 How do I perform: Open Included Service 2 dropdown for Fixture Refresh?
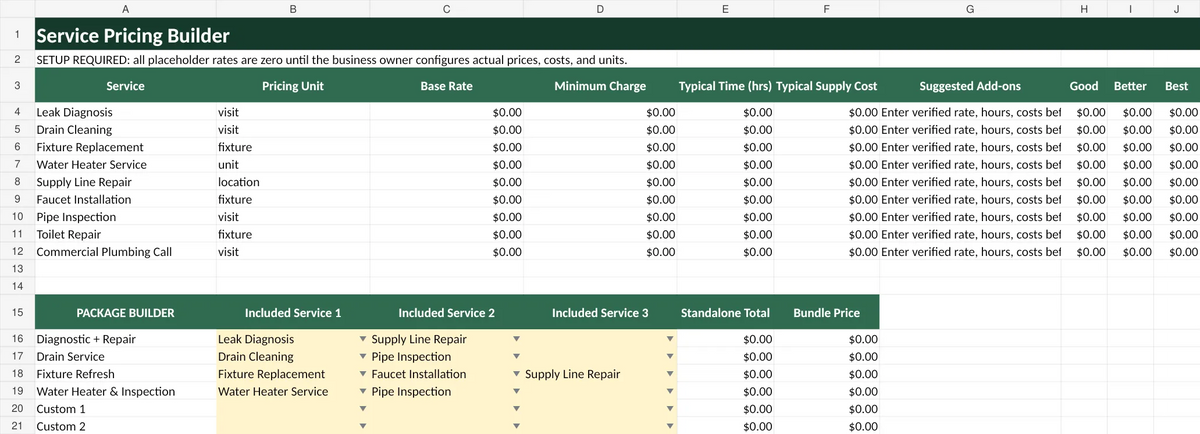[516, 374]
